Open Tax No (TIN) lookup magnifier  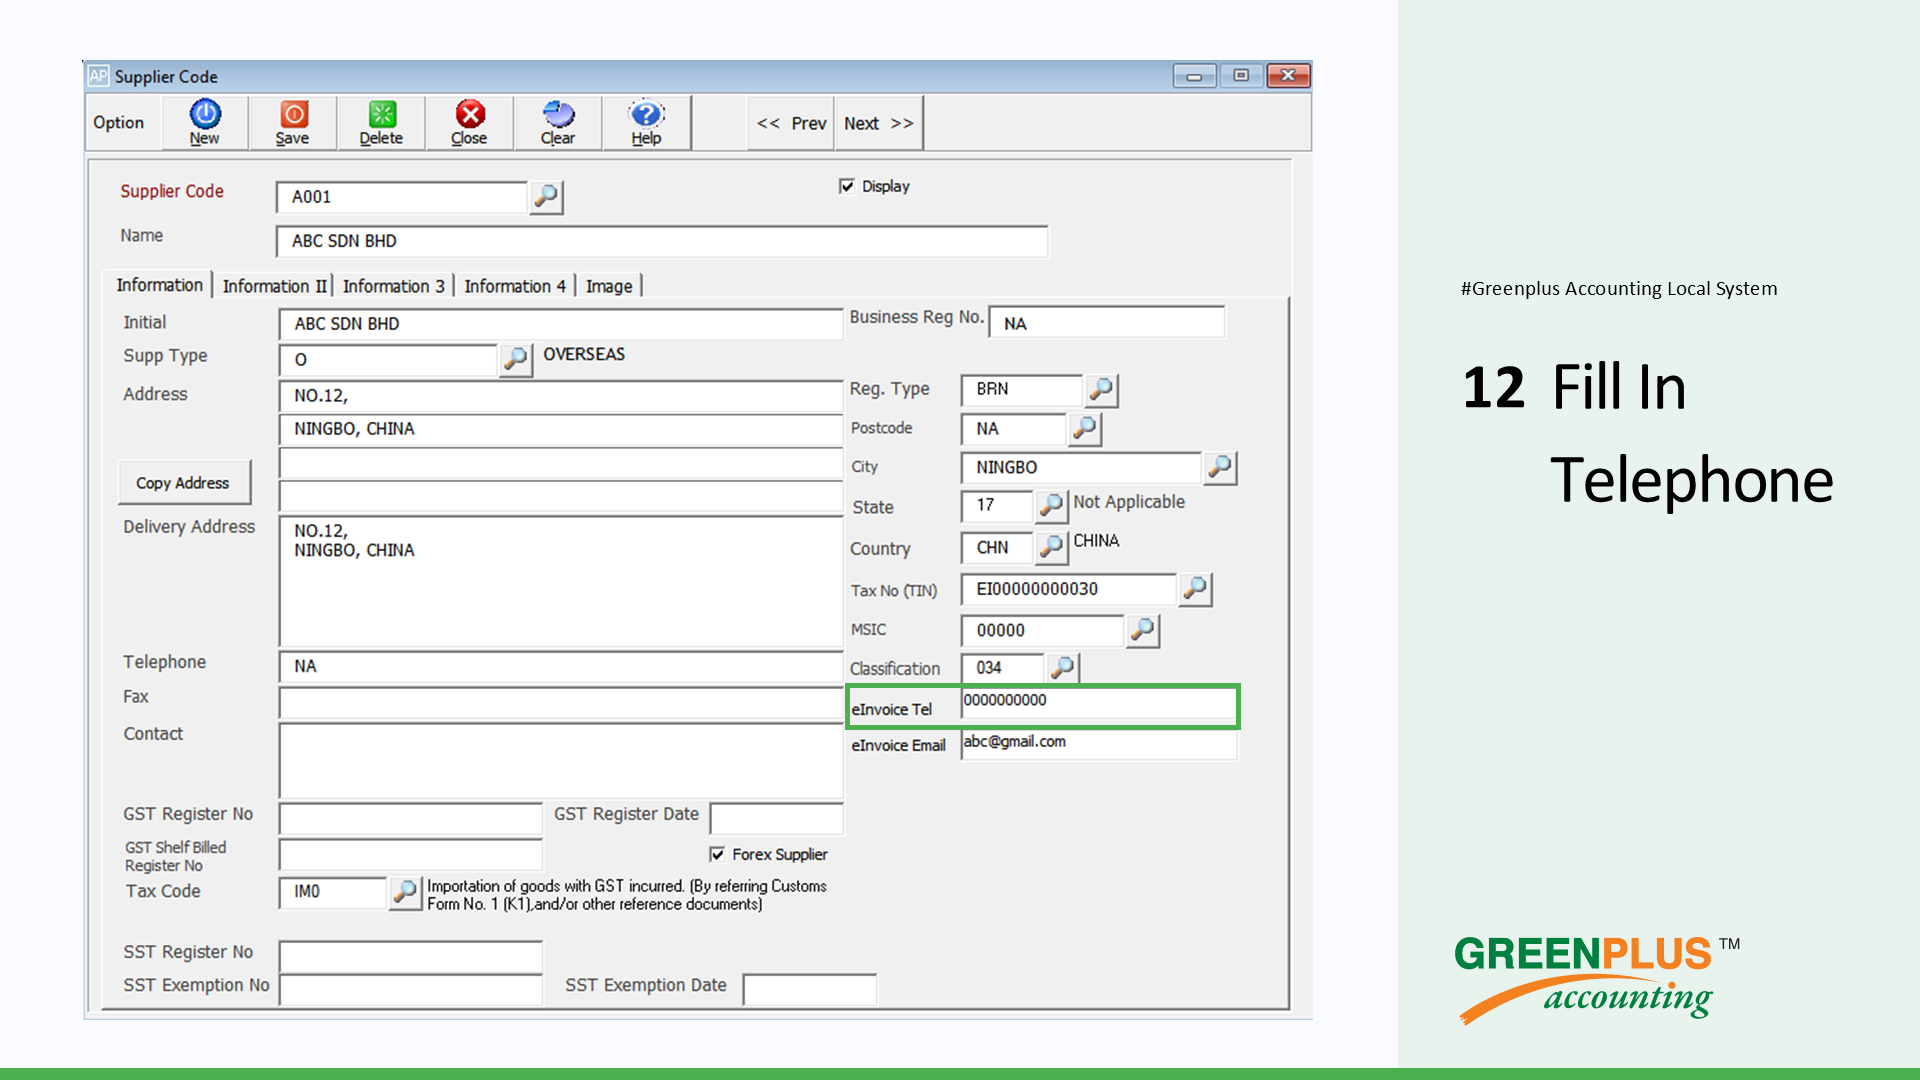point(1195,589)
